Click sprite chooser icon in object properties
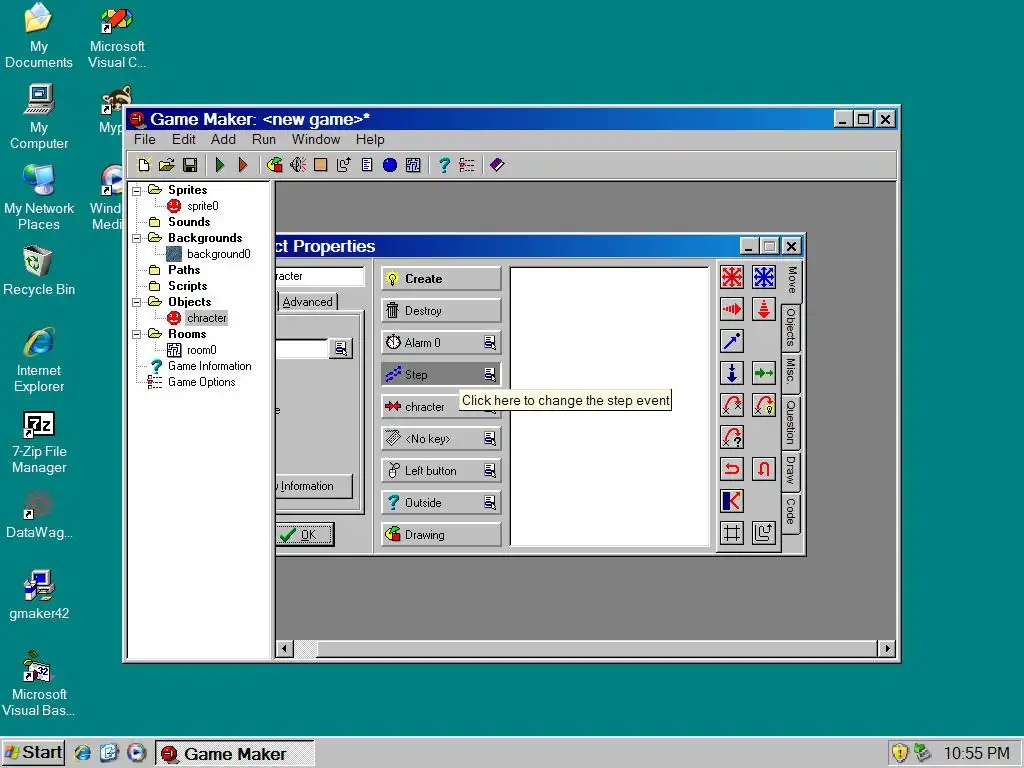Screen dimensions: 1024x768 (x=340, y=349)
